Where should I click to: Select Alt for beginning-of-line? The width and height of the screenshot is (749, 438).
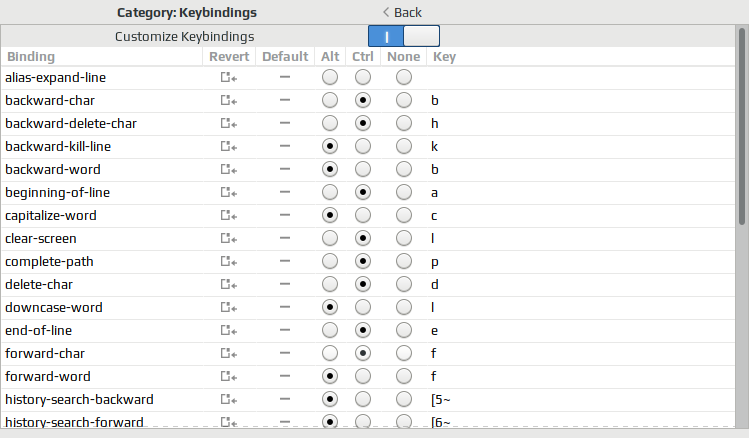click(x=330, y=192)
